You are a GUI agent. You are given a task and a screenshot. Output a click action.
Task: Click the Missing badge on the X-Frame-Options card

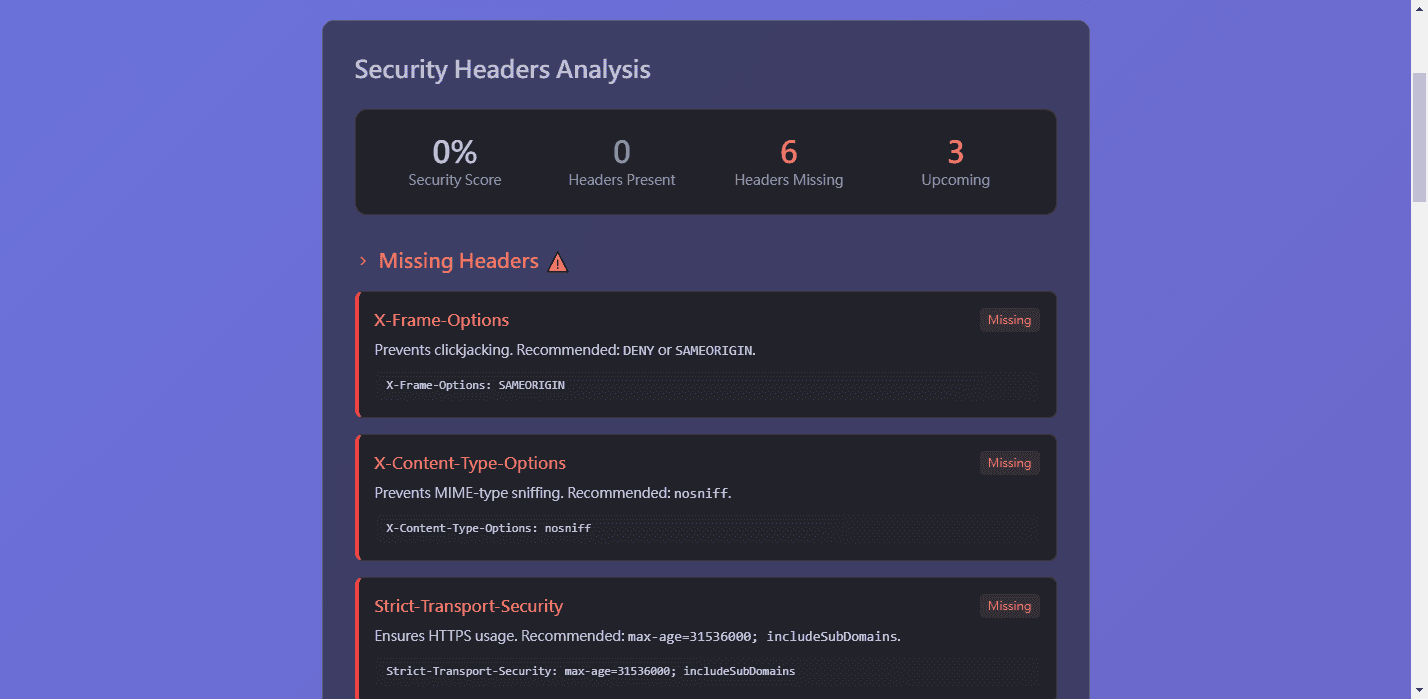pos(1009,320)
